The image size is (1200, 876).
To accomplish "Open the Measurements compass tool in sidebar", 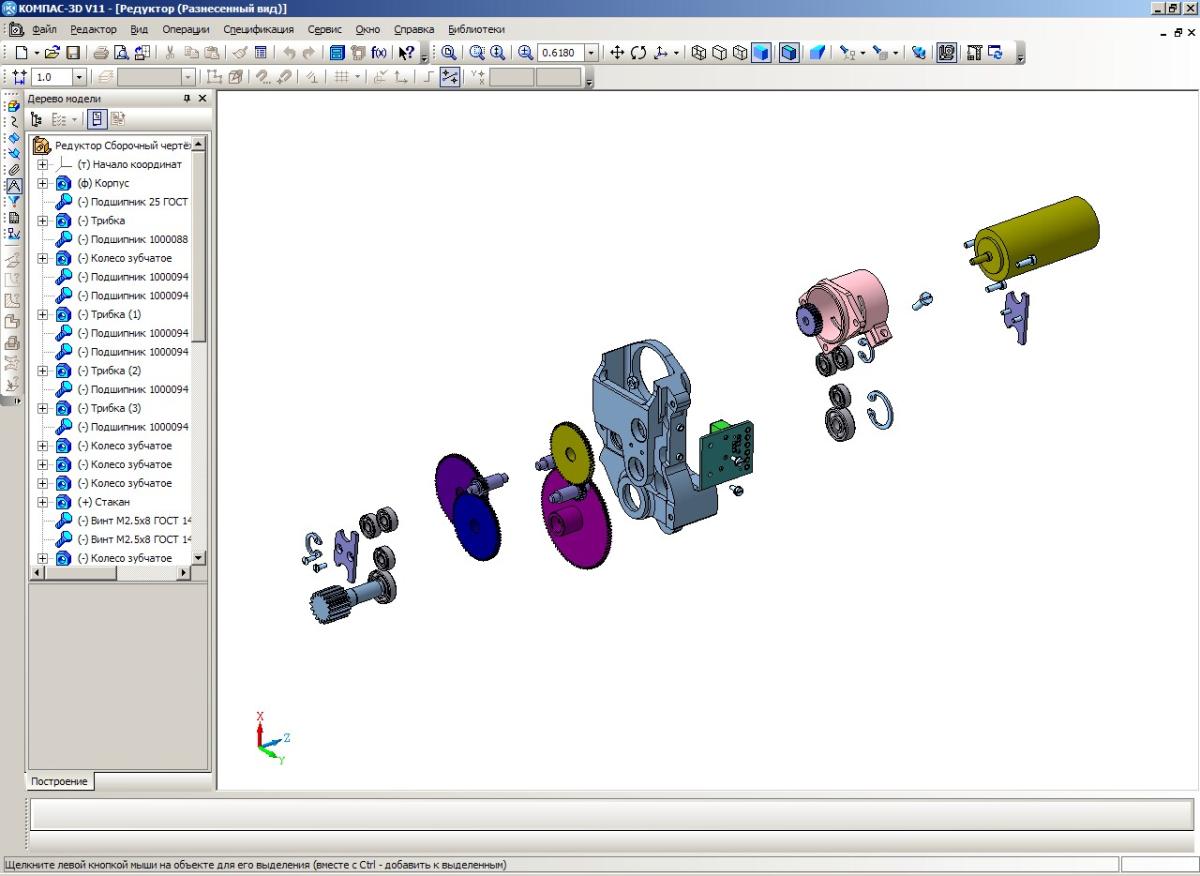I will click(14, 185).
